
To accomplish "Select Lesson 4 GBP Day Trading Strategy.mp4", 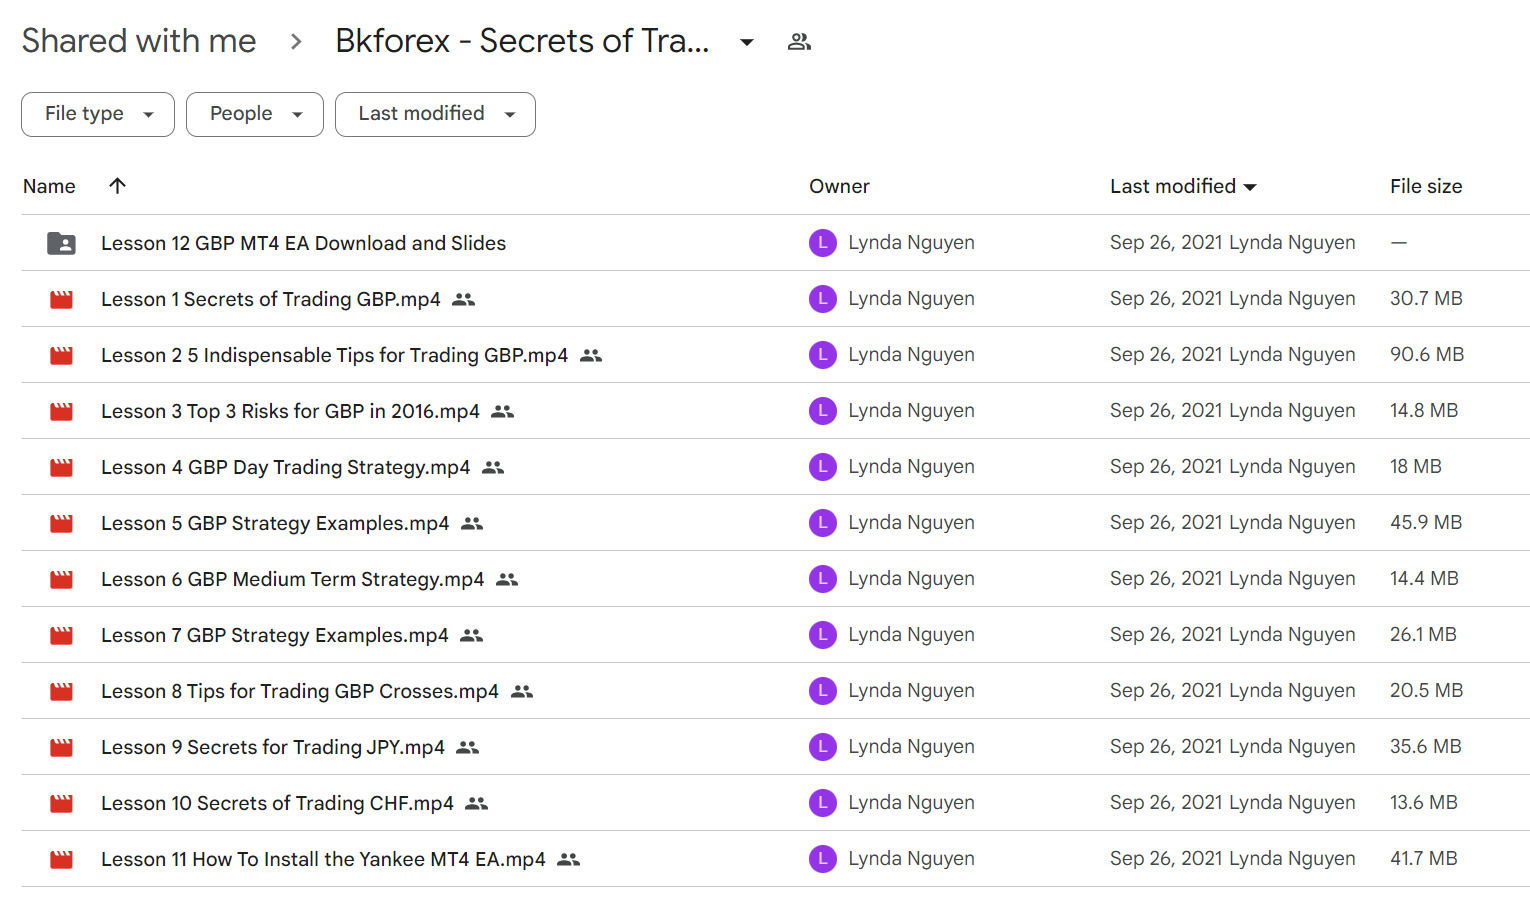I will (x=285, y=467).
